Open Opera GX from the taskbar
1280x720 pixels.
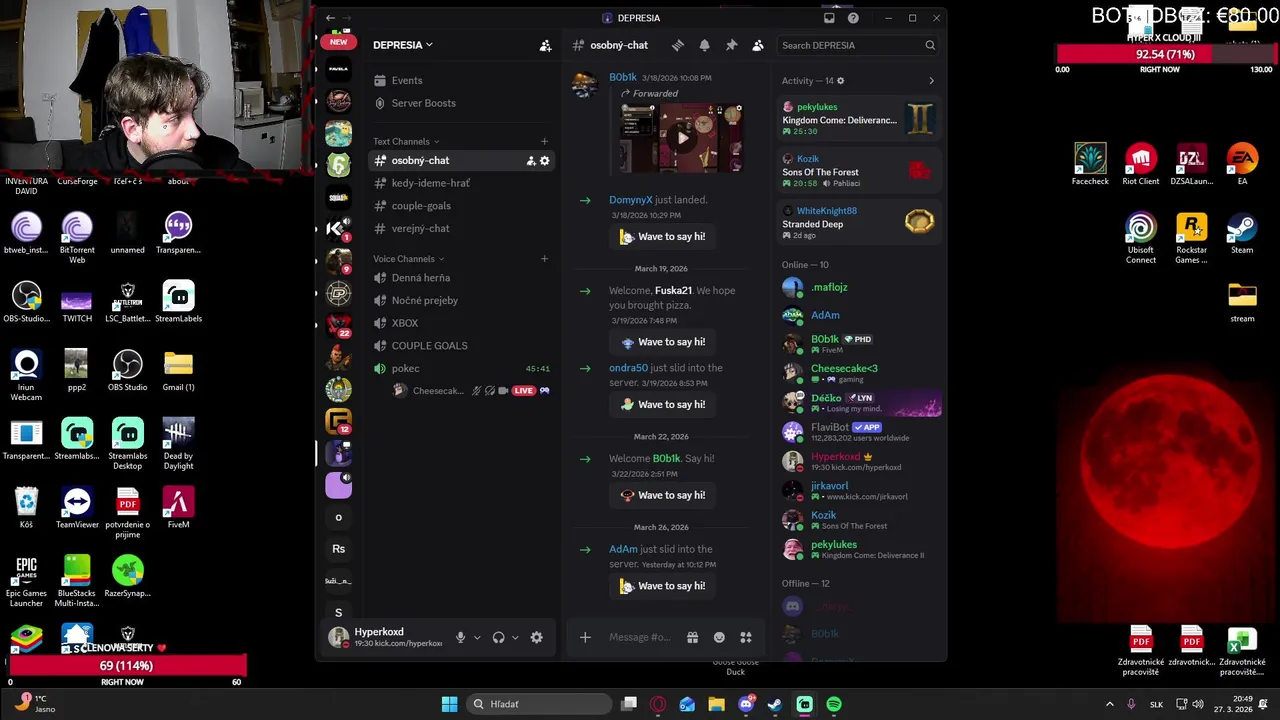click(x=657, y=704)
